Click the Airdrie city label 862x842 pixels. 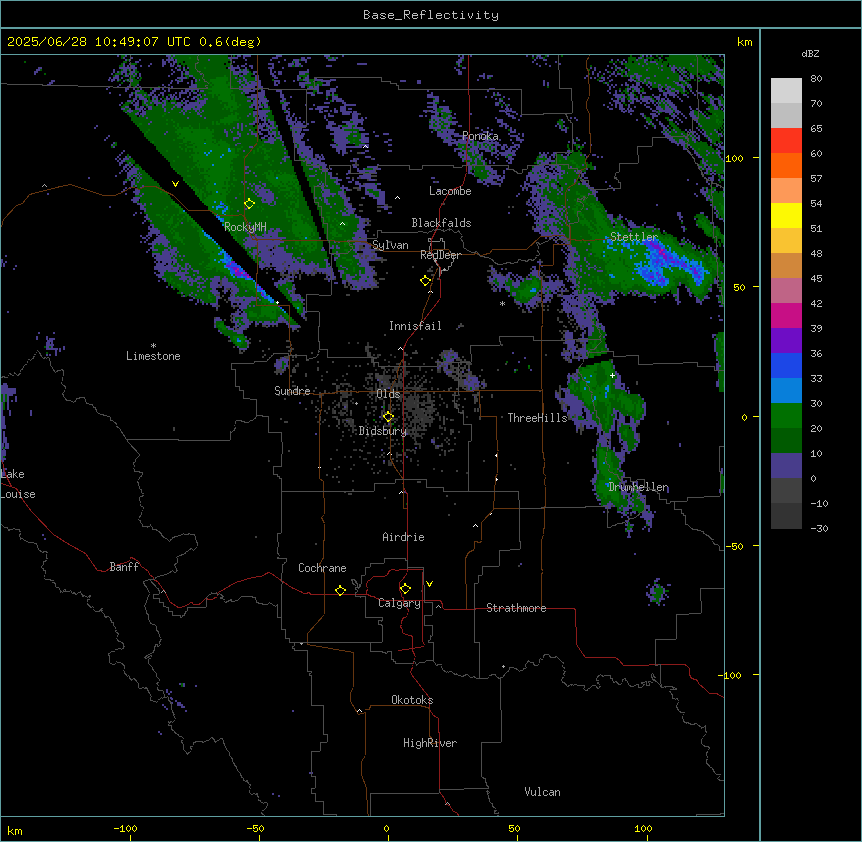403,537
